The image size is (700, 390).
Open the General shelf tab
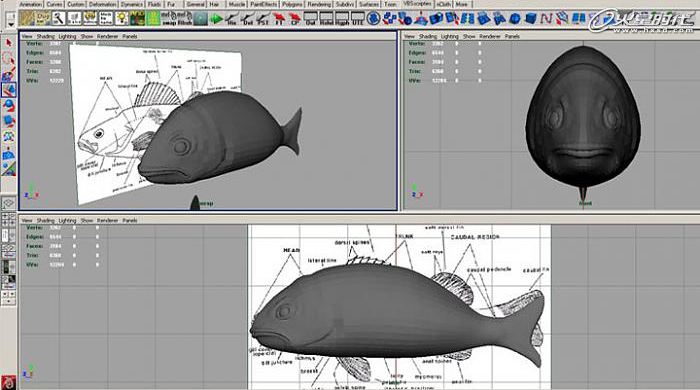pyautogui.click(x=196, y=4)
